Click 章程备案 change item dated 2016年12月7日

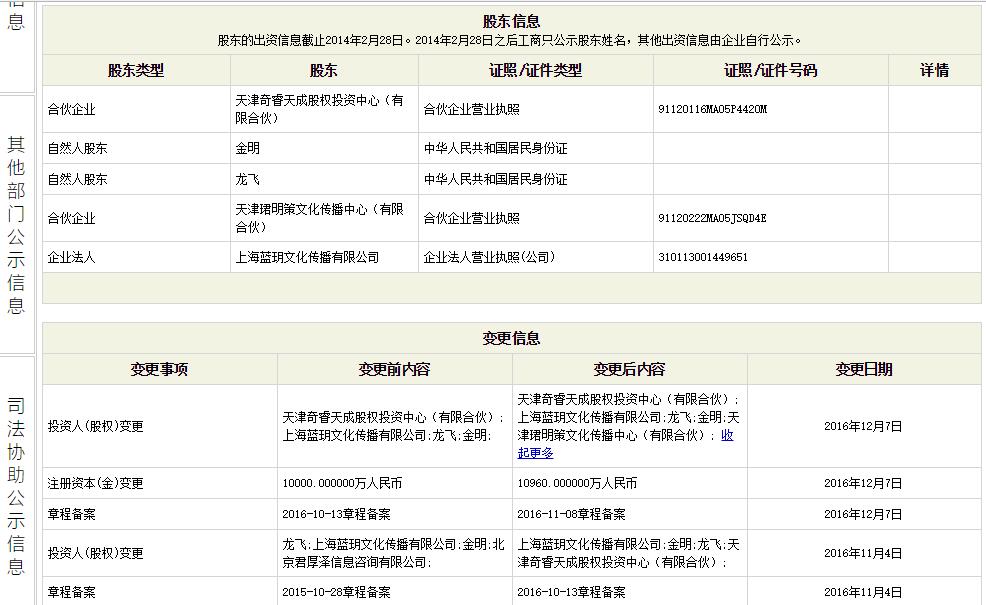72,514
